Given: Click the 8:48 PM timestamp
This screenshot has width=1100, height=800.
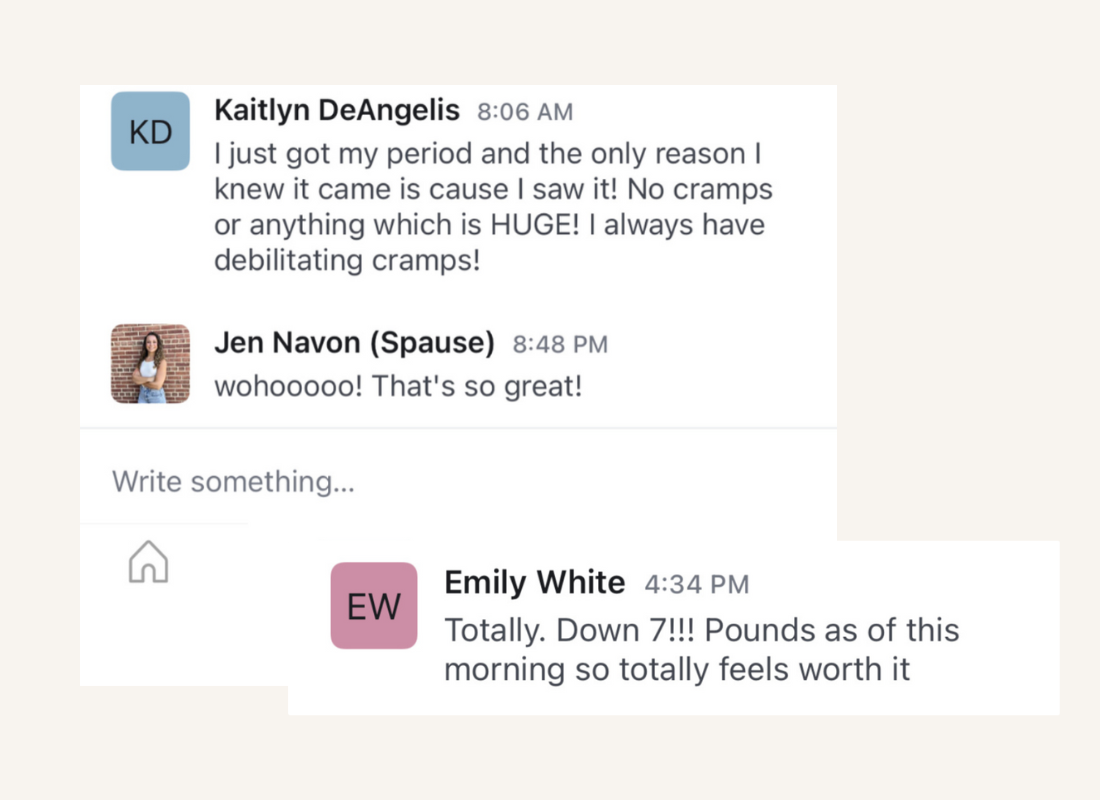Looking at the screenshot, I should (x=560, y=344).
